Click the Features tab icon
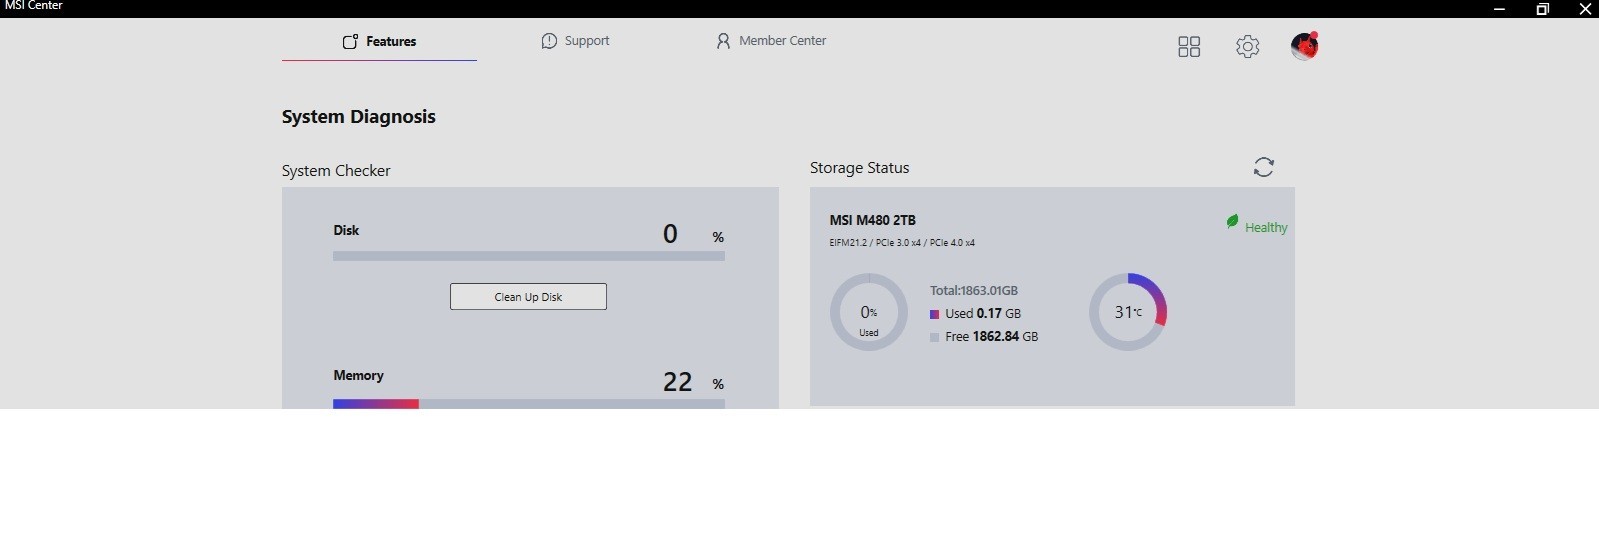Image resolution: width=1599 pixels, height=540 pixels. click(x=350, y=42)
